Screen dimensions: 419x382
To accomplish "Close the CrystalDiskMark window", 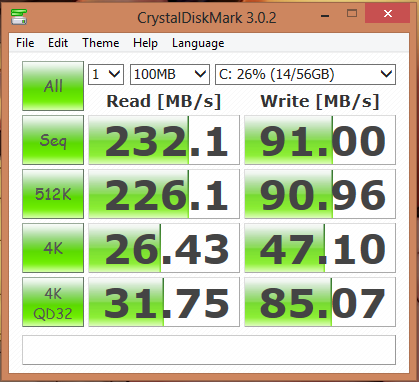I will tap(388, 14).
